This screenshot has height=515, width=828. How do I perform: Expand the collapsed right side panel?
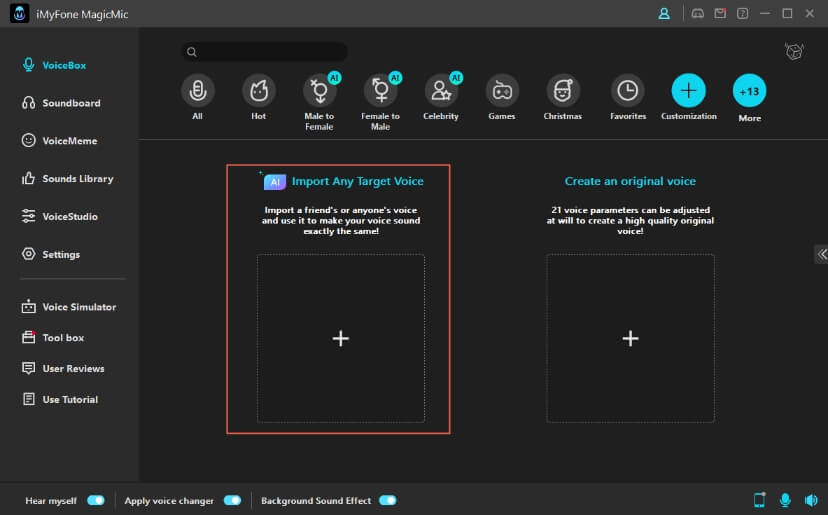tap(821, 254)
